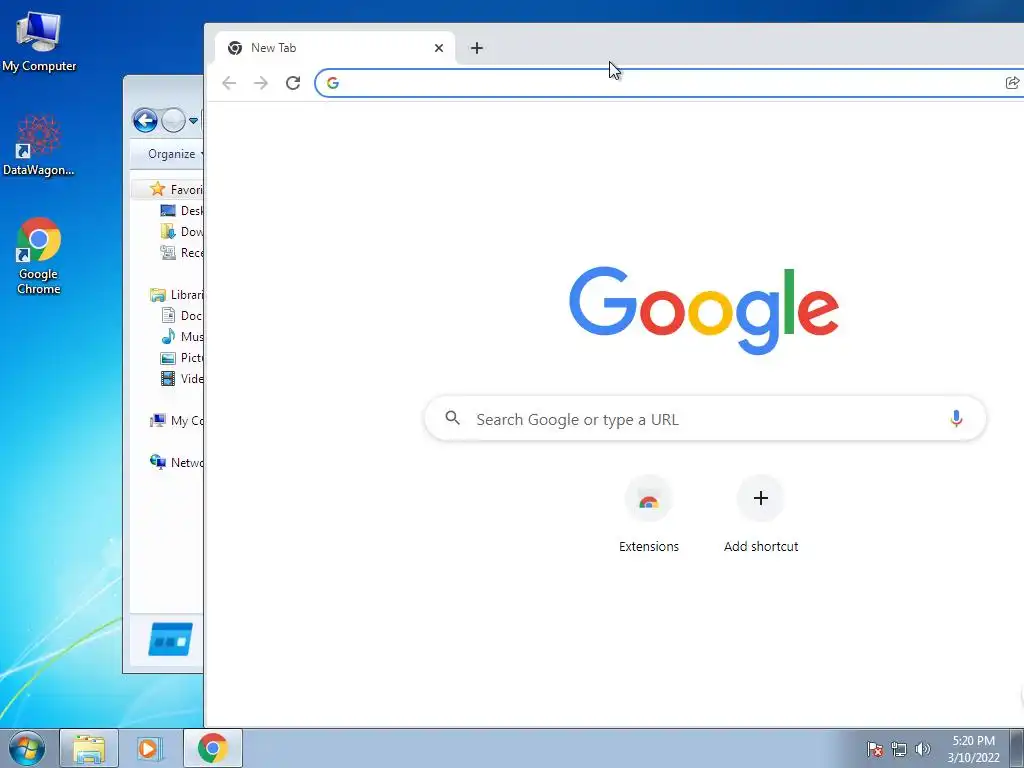Click the taskbar clock showing 5:20 PM
1024x768 pixels.
tap(973, 749)
